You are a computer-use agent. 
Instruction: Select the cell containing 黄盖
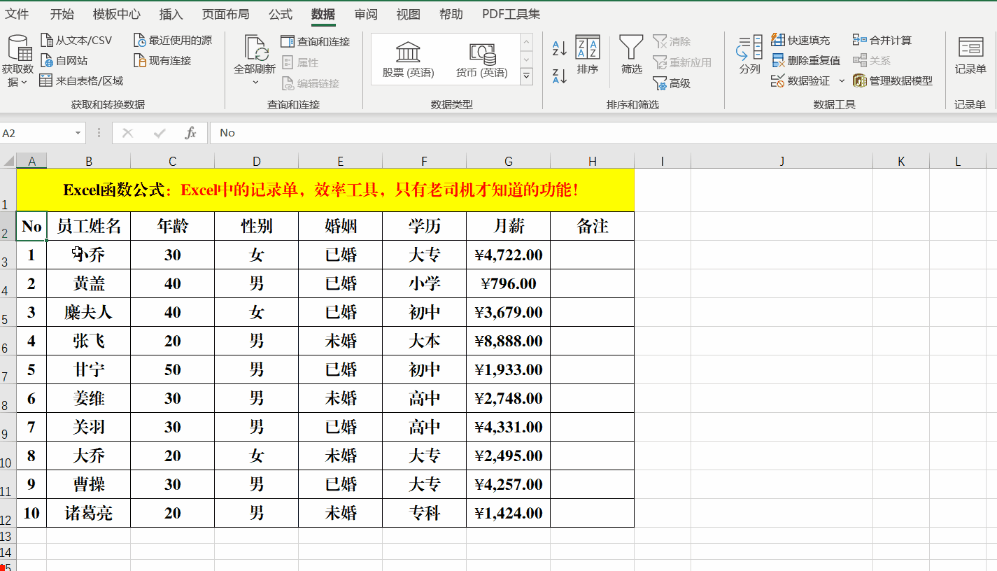(x=88, y=284)
